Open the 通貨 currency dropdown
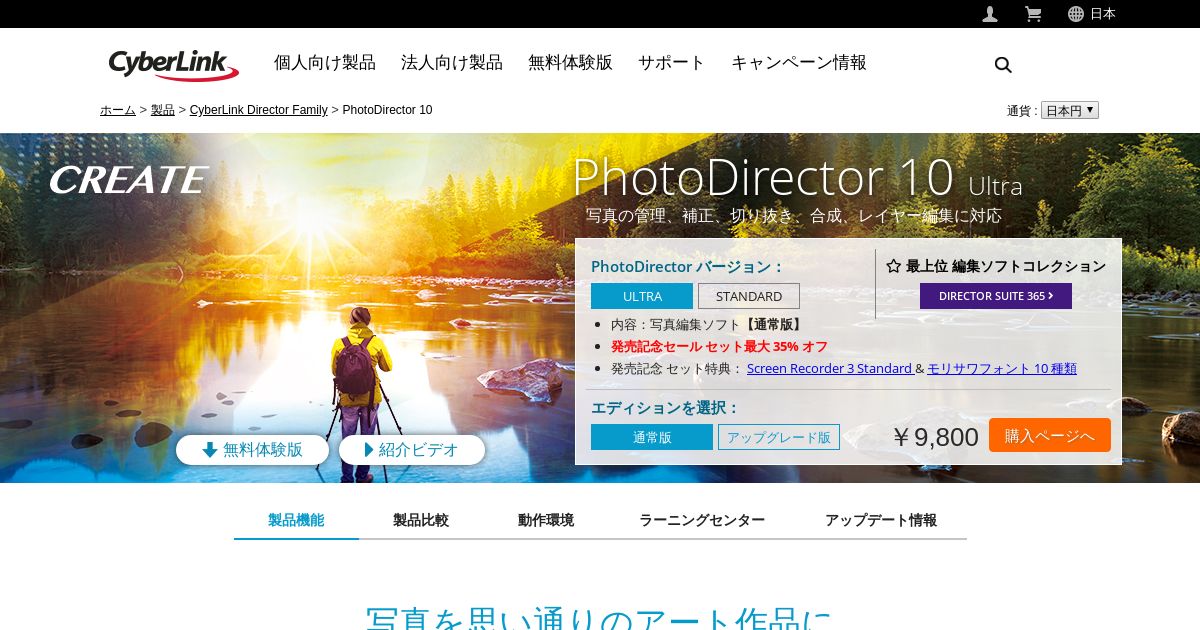1200x630 pixels. (x=1070, y=110)
